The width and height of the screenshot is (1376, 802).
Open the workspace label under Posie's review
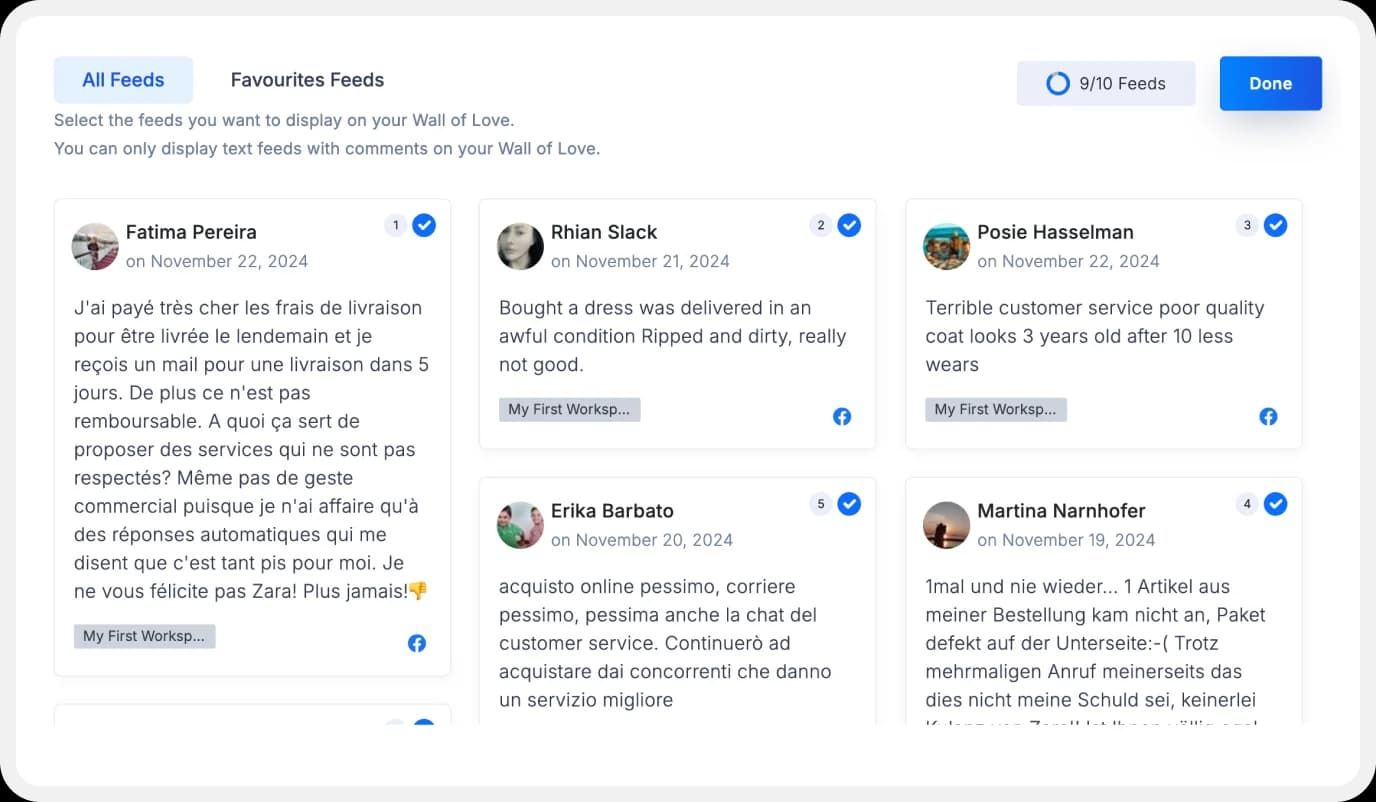(x=996, y=409)
